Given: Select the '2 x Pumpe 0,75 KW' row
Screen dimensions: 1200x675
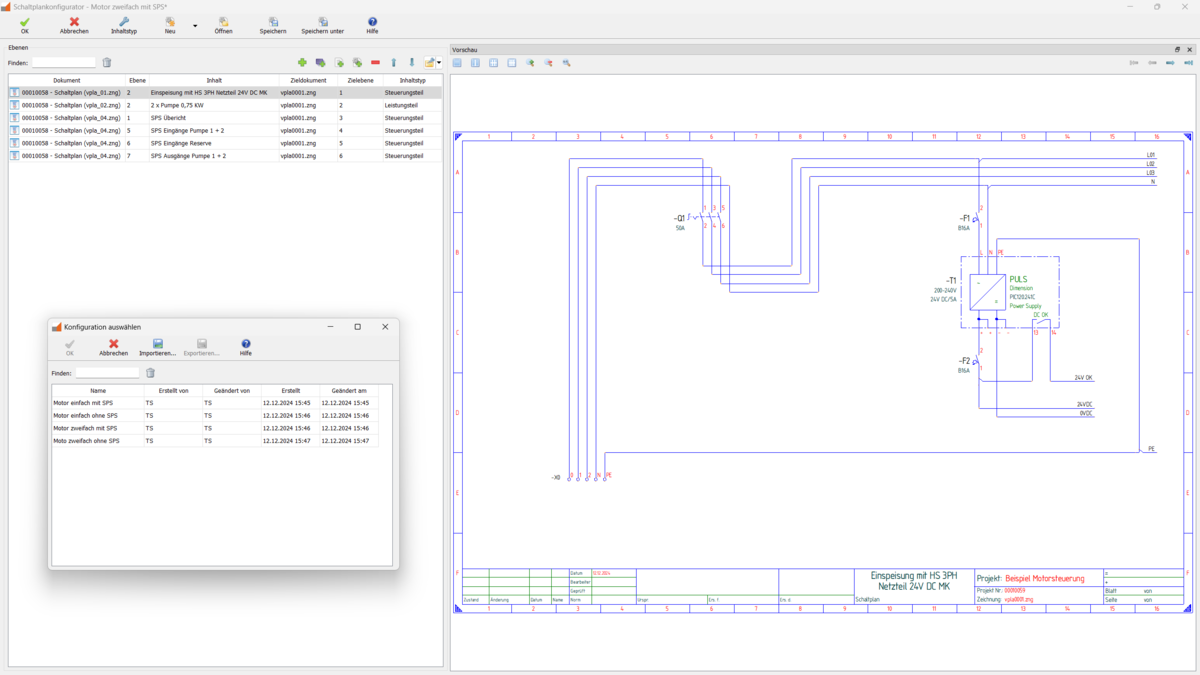Looking at the screenshot, I should [177, 105].
